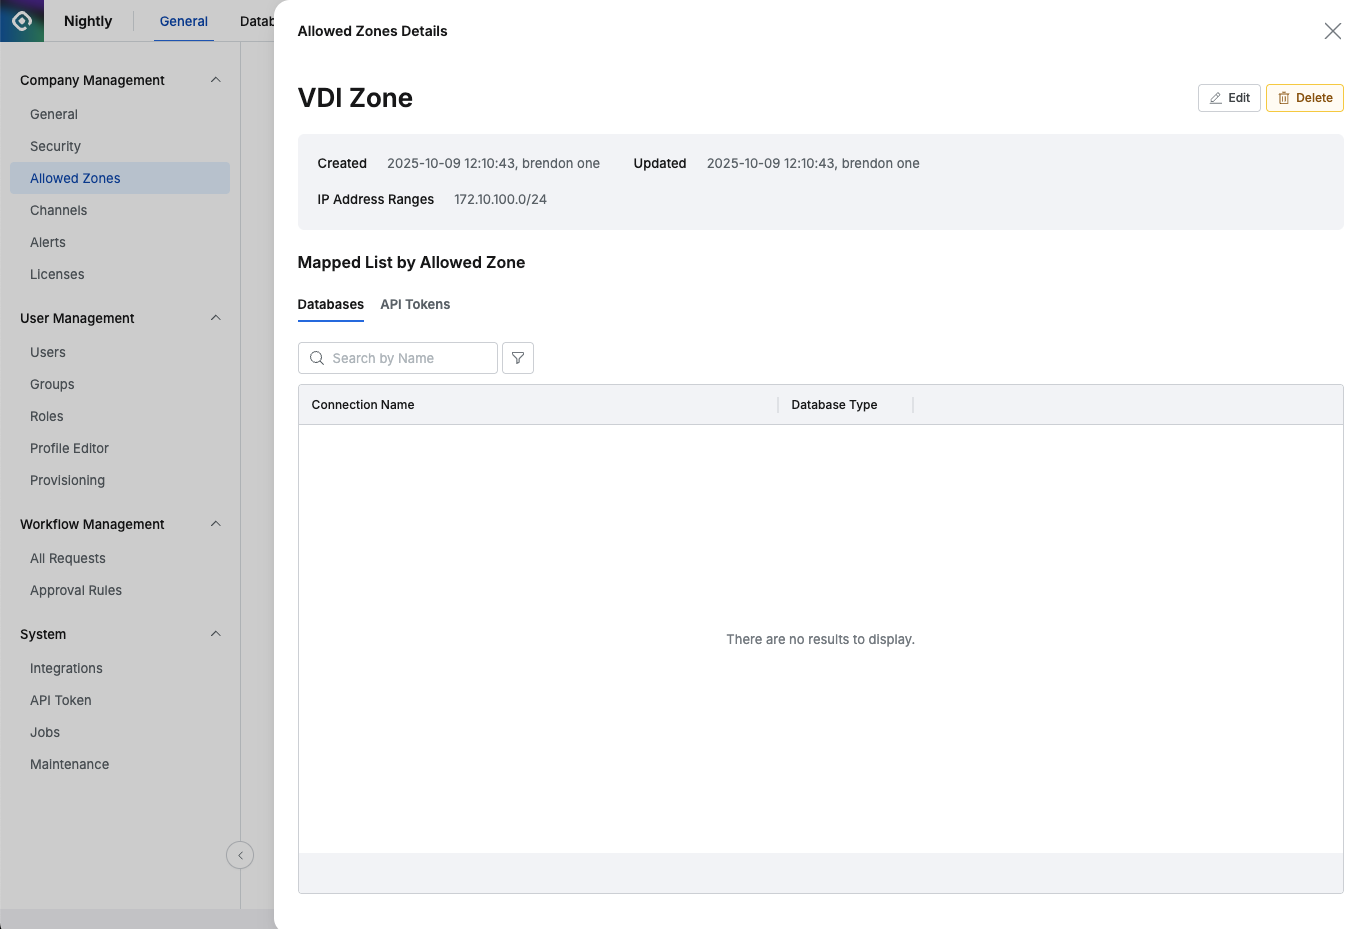The height and width of the screenshot is (929, 1365).
Task: Sort by Connection Name column header
Action: (363, 405)
